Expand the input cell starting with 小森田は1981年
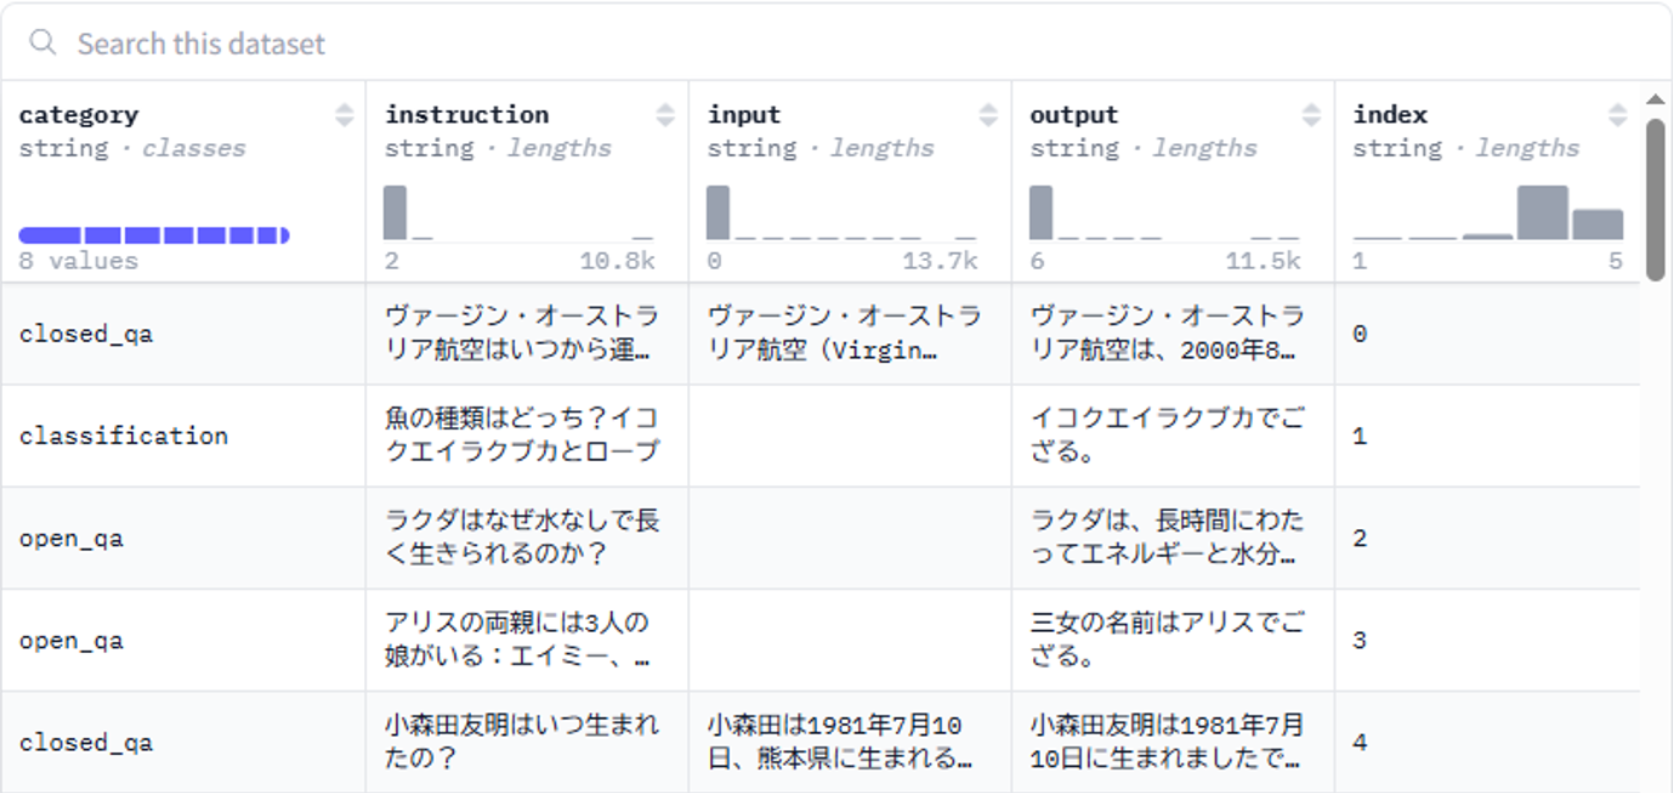This screenshot has height=793, width=1673. point(840,742)
